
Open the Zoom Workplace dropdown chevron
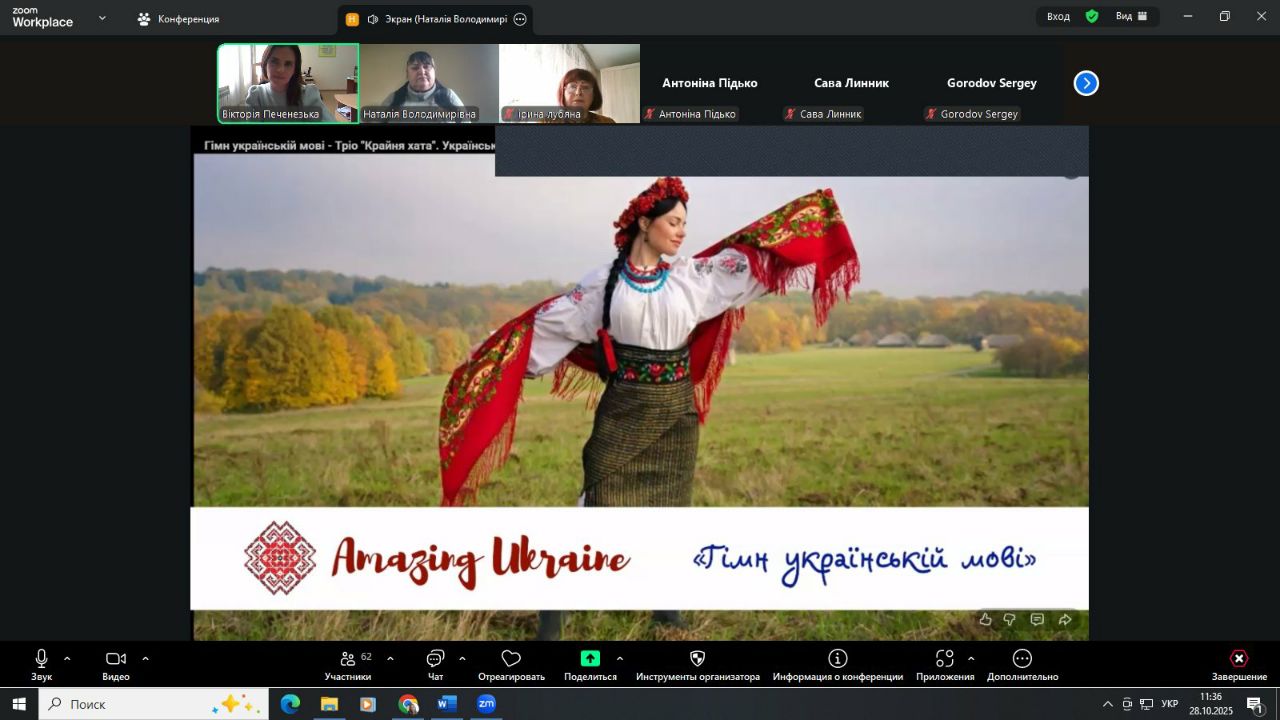pos(102,18)
